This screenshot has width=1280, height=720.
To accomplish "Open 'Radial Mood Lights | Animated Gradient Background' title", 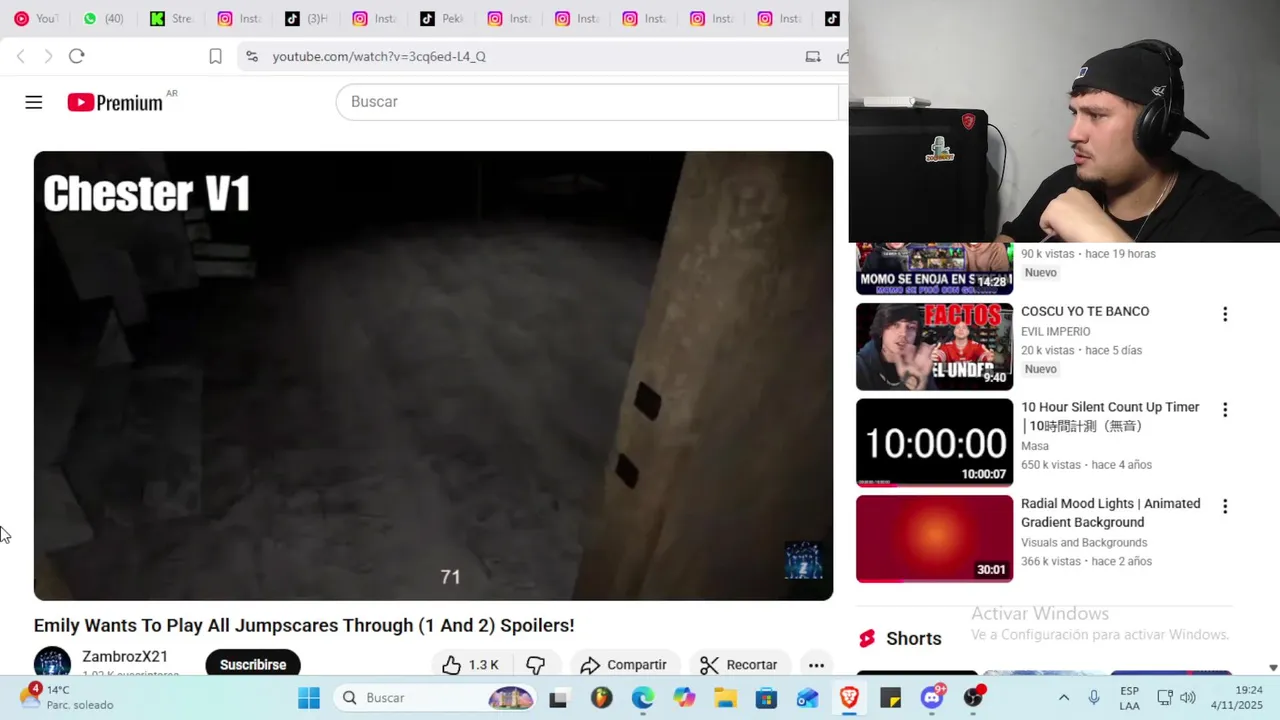I will tap(1111, 513).
